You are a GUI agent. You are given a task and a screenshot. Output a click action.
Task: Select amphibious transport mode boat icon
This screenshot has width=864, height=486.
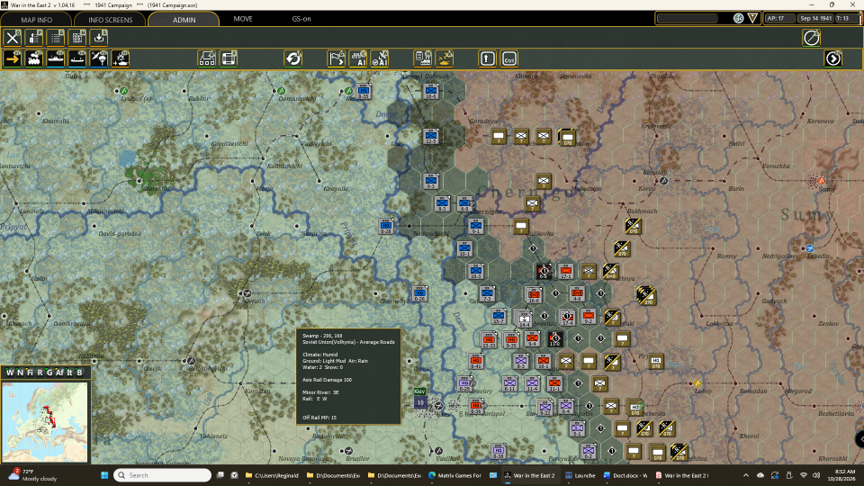click(77, 58)
